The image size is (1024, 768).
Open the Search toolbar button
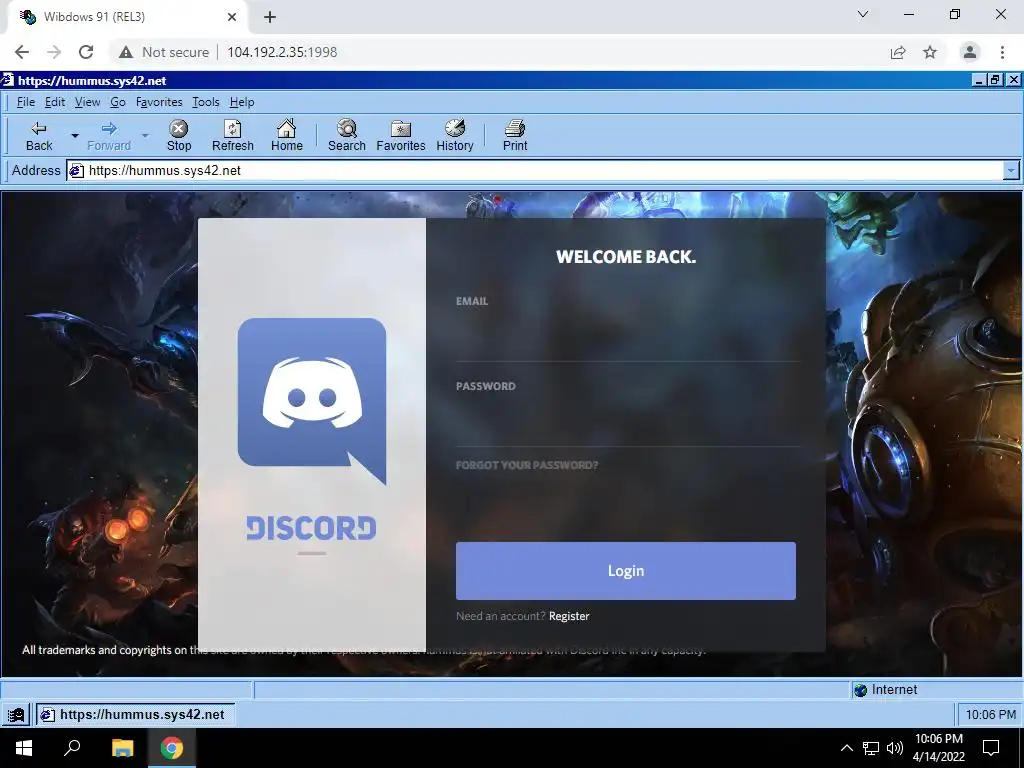347,136
